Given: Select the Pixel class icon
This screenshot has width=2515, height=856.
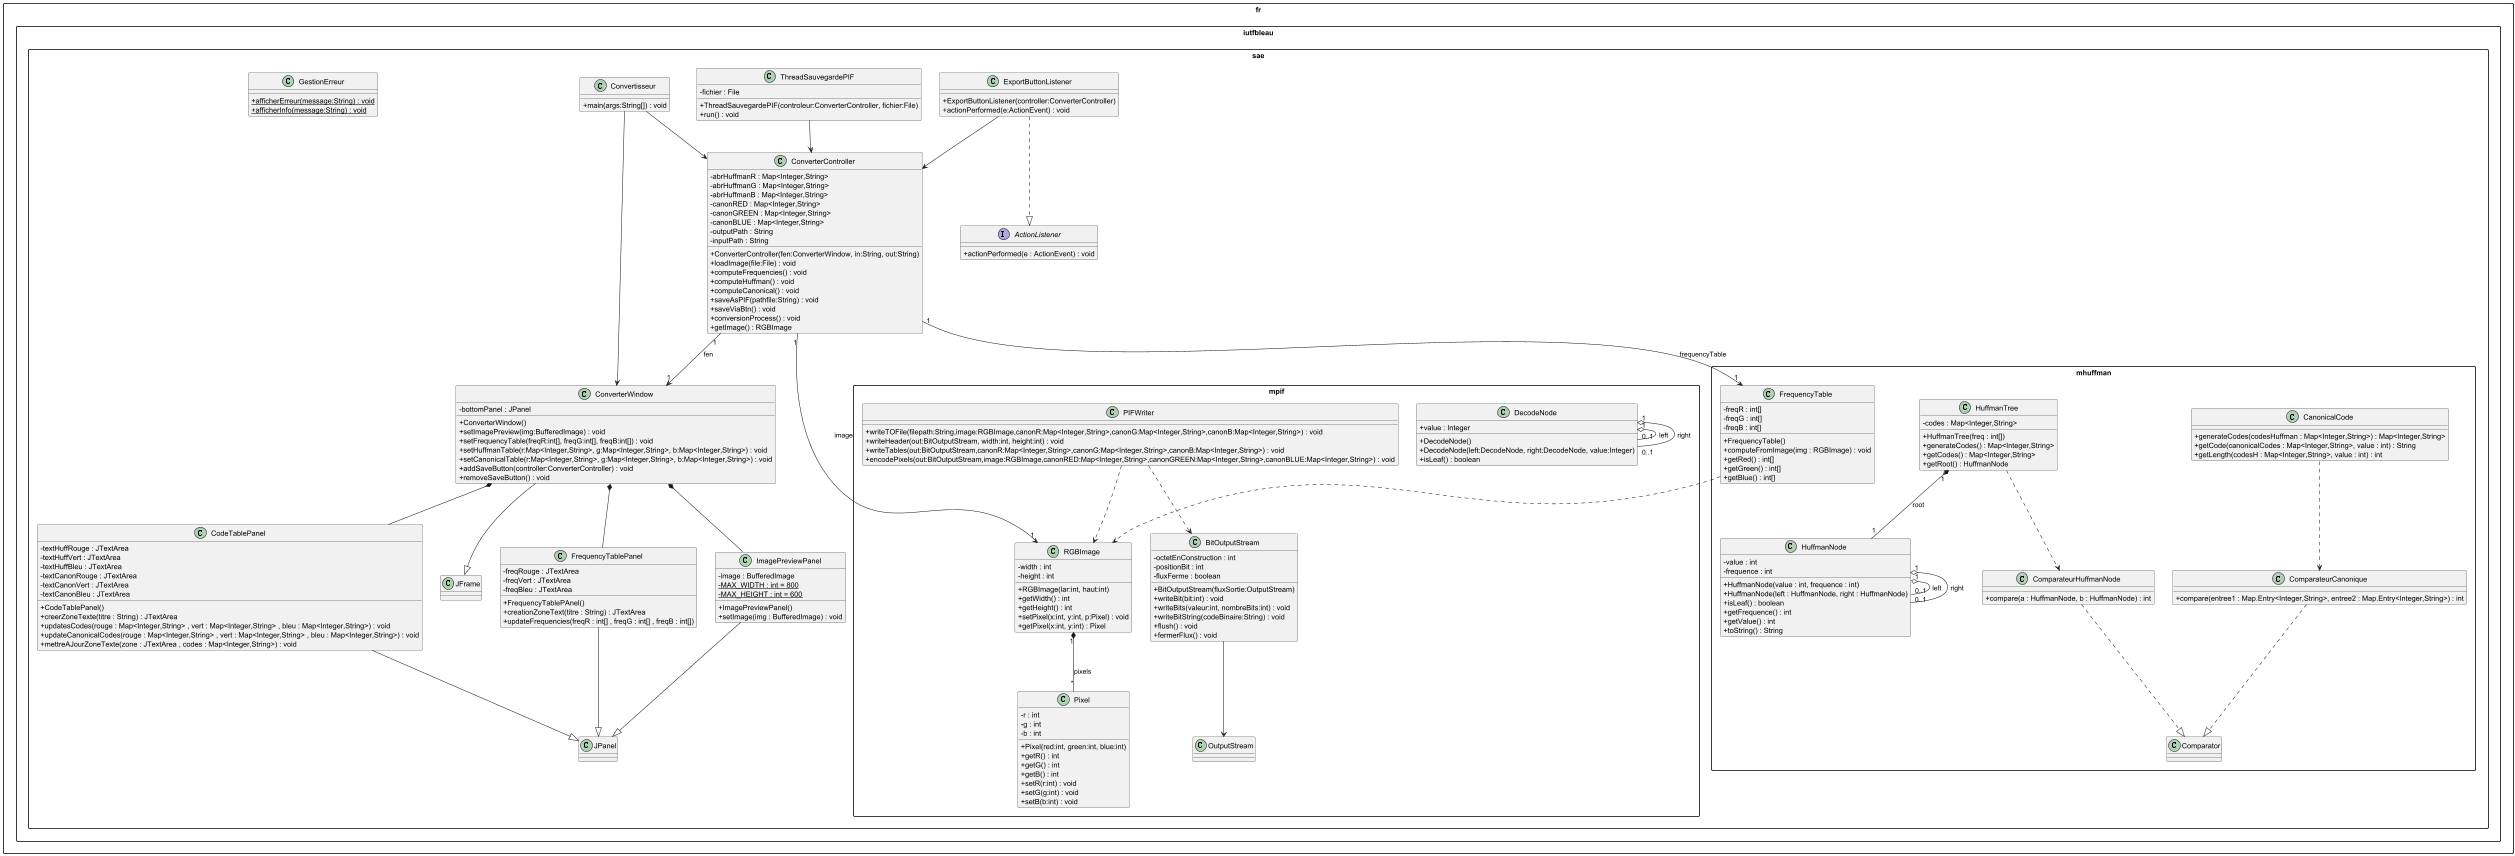Looking at the screenshot, I should 1063,700.
